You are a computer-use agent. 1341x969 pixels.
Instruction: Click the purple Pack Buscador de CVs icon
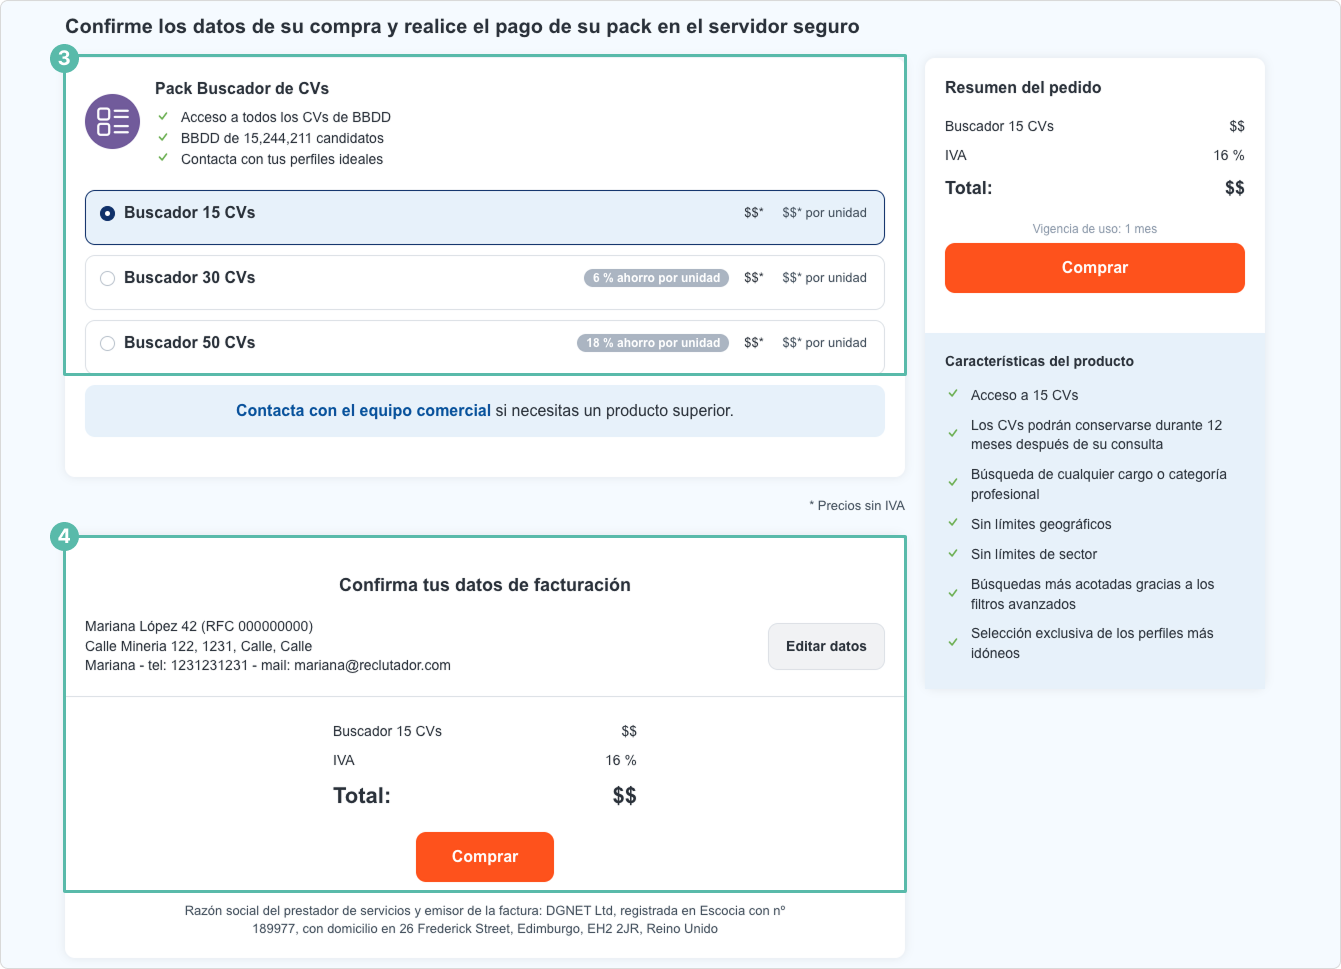pyautogui.click(x=112, y=121)
